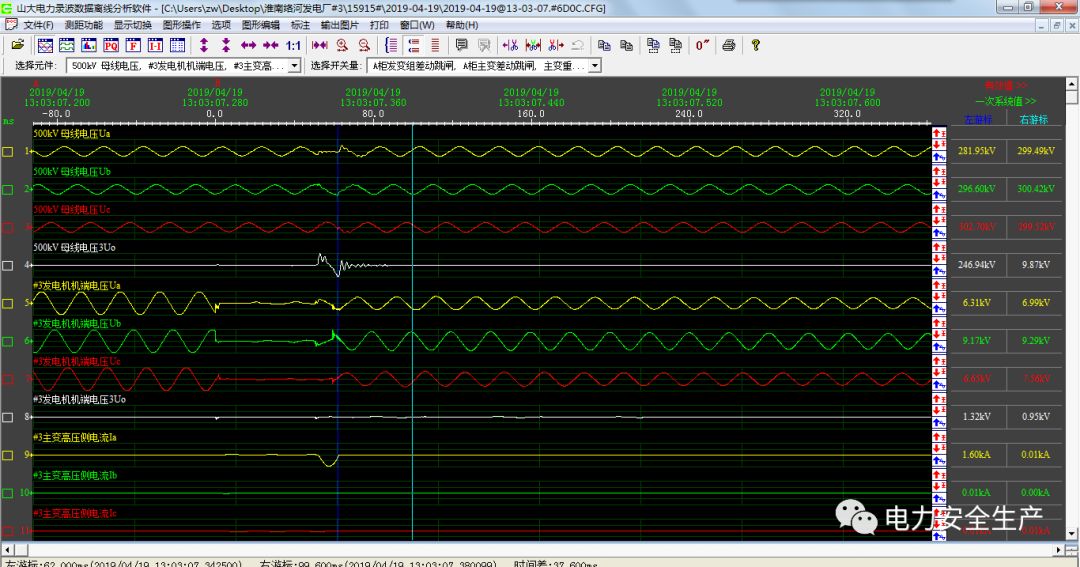Open the 选择元件 dropdown list
This screenshot has height=567, width=1080.
pyautogui.click(x=294, y=66)
